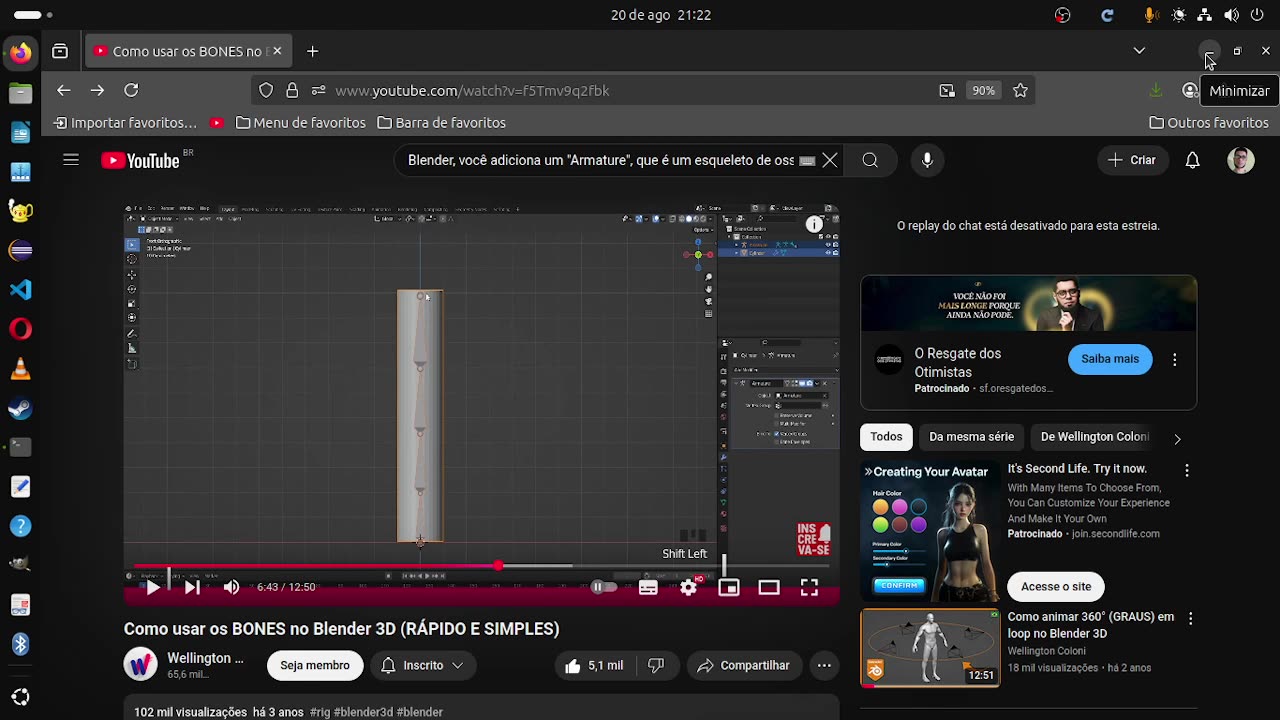Viewport: 1280px width, 720px height.
Task: Bookmark this page with star icon
Action: pyautogui.click(x=1020, y=90)
